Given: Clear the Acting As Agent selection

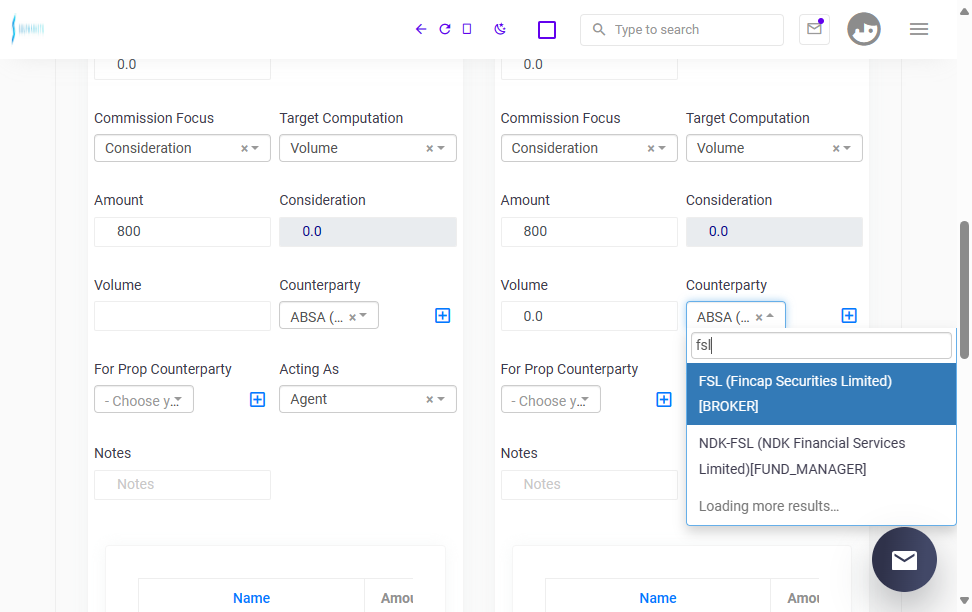Looking at the screenshot, I should point(429,399).
